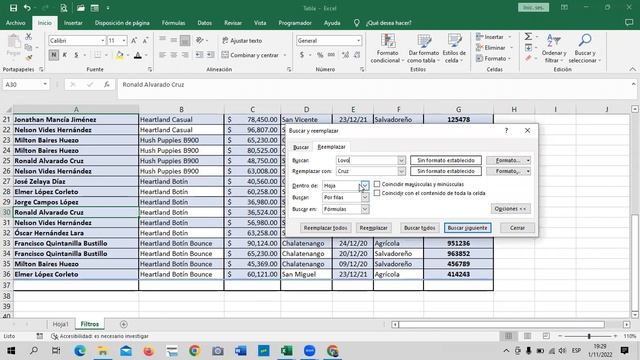
Task: Click into the Buscar text field
Action: 367,160
